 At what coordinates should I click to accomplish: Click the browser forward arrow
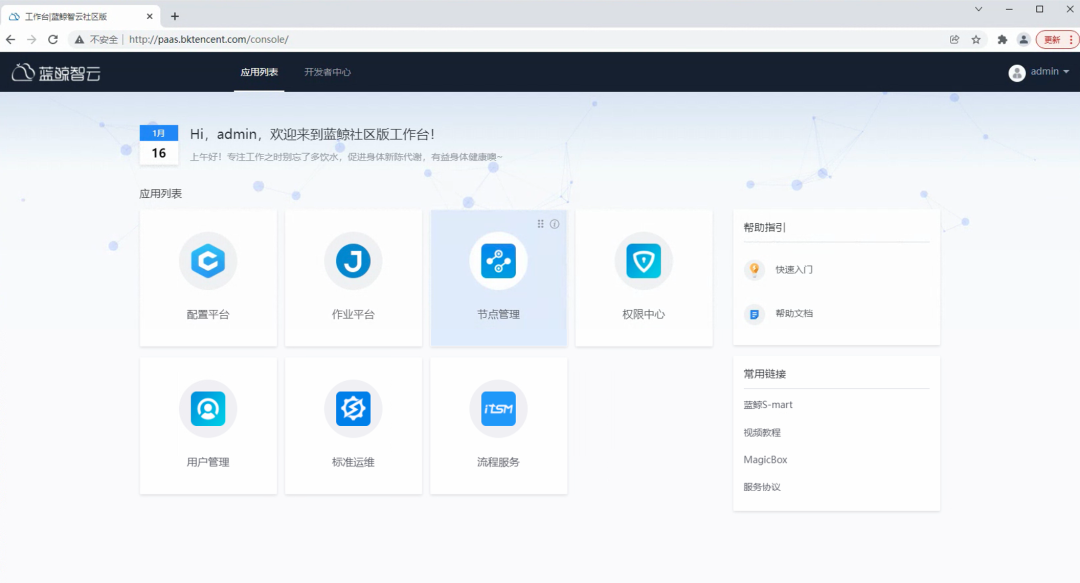click(x=32, y=39)
